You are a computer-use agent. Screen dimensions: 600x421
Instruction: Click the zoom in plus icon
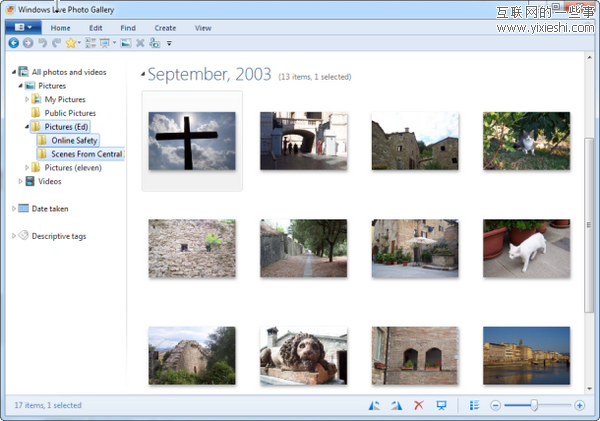[x=580, y=405]
